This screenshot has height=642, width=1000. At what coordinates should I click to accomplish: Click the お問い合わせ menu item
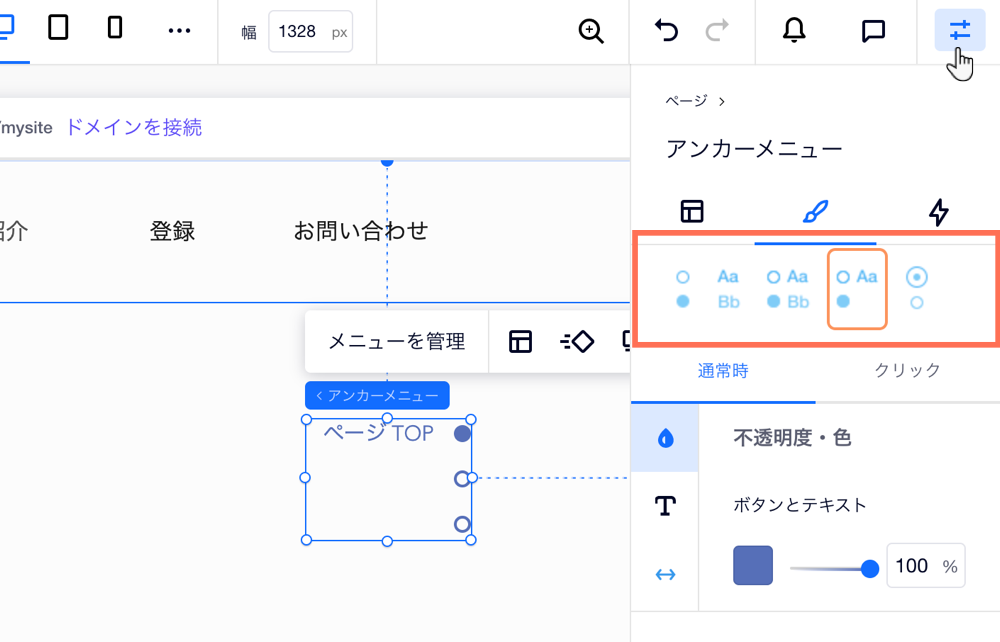tap(360, 231)
